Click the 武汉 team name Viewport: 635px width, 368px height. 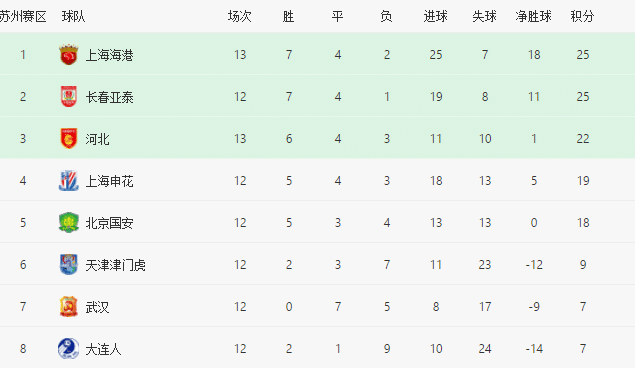97,307
